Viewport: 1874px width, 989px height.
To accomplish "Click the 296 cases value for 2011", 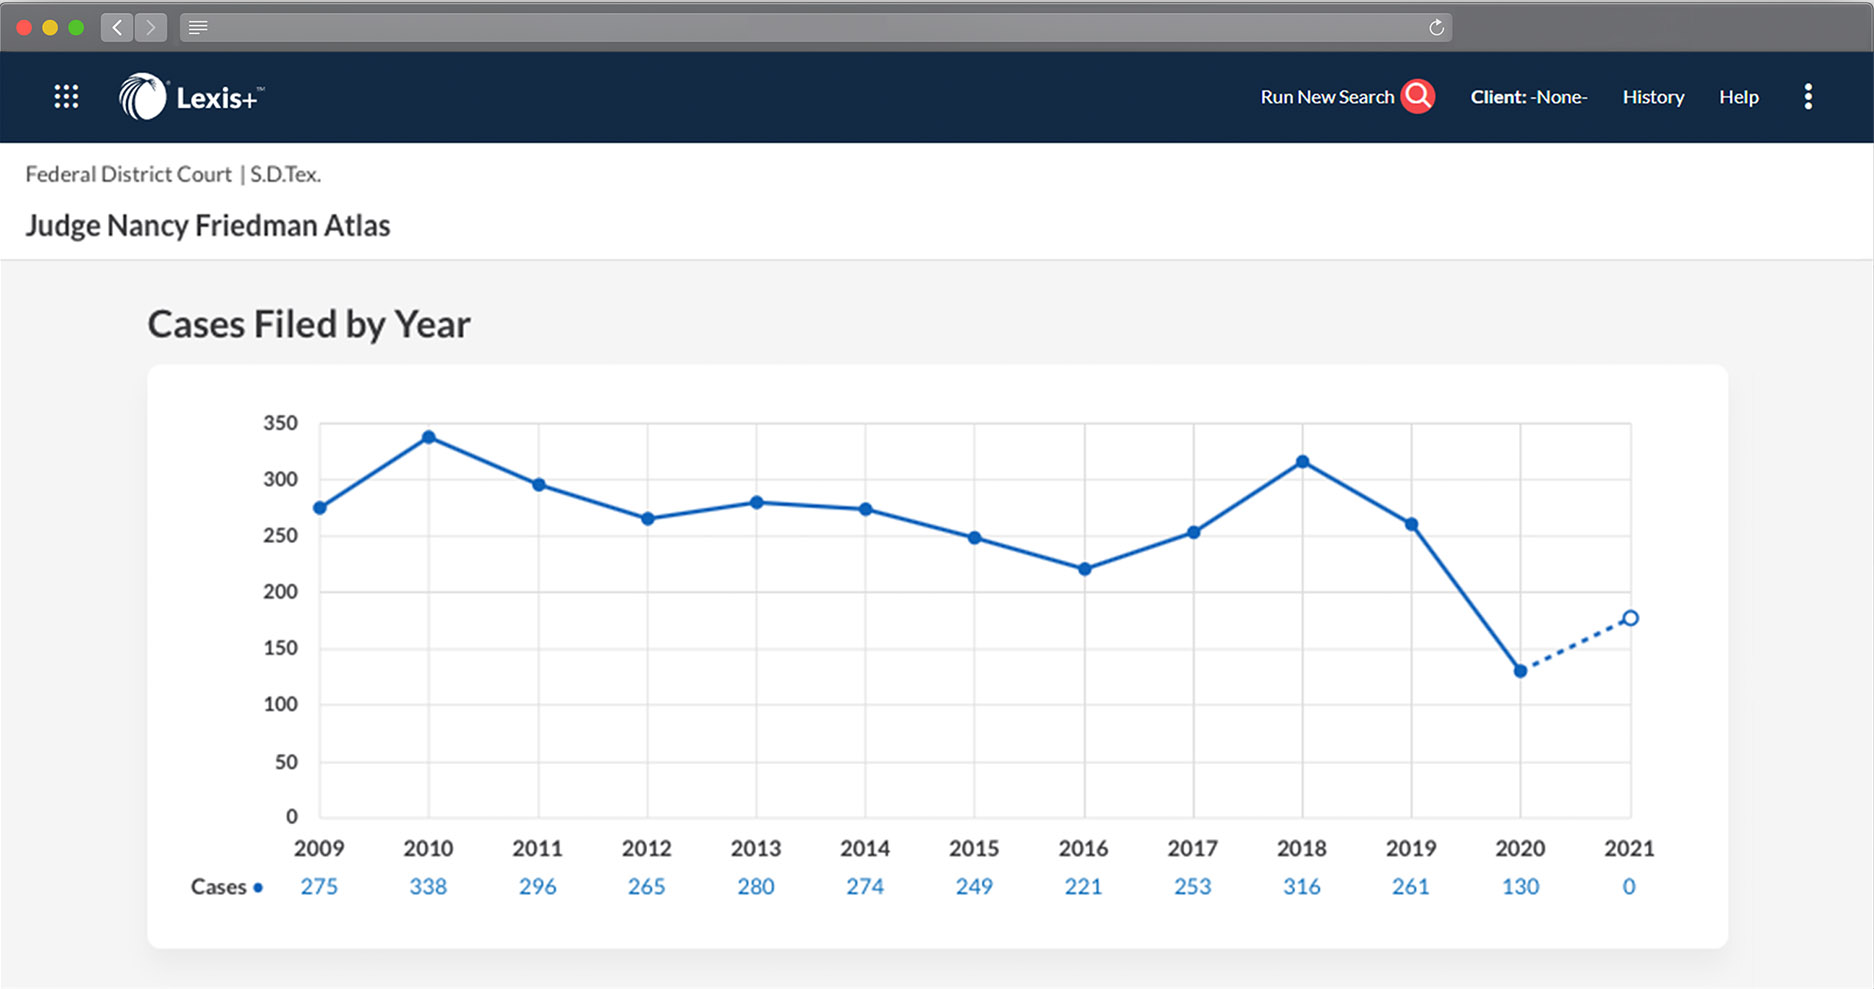I will click(x=537, y=887).
